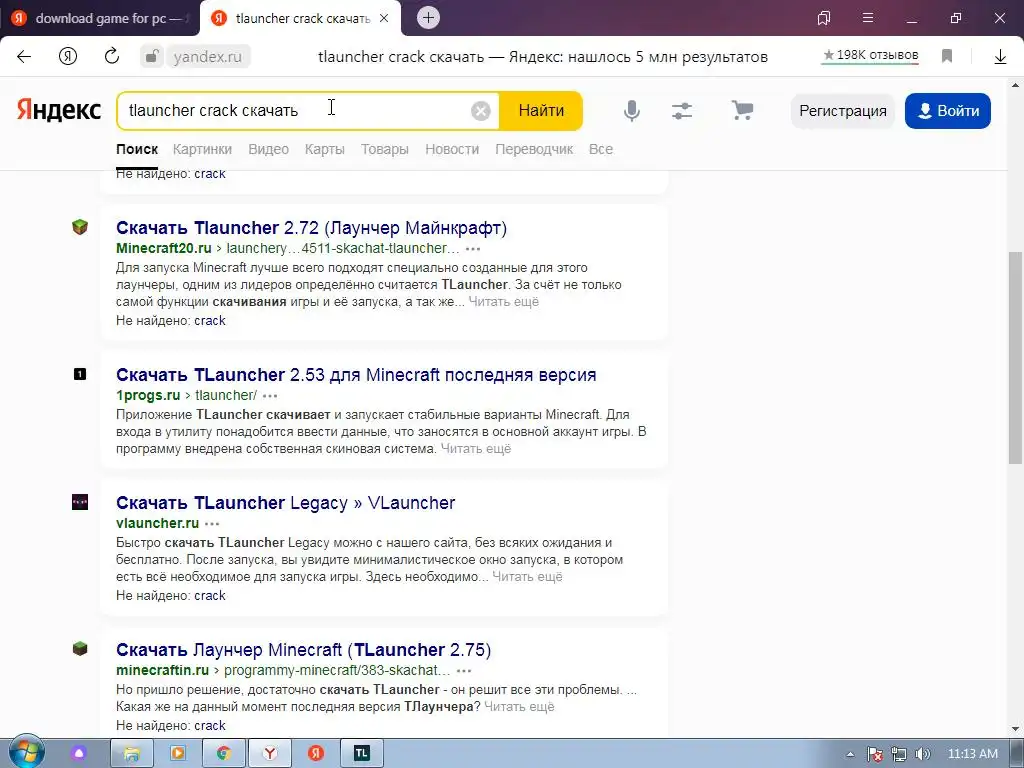The image size is (1024, 768).
Task: Click the yandex.ru address bar
Action: pyautogui.click(x=208, y=57)
